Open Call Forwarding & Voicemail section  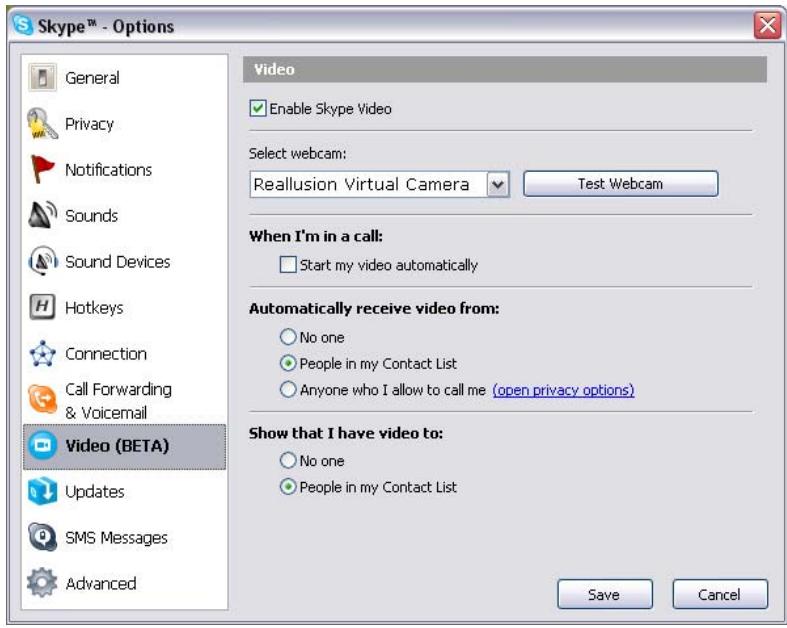(118, 401)
